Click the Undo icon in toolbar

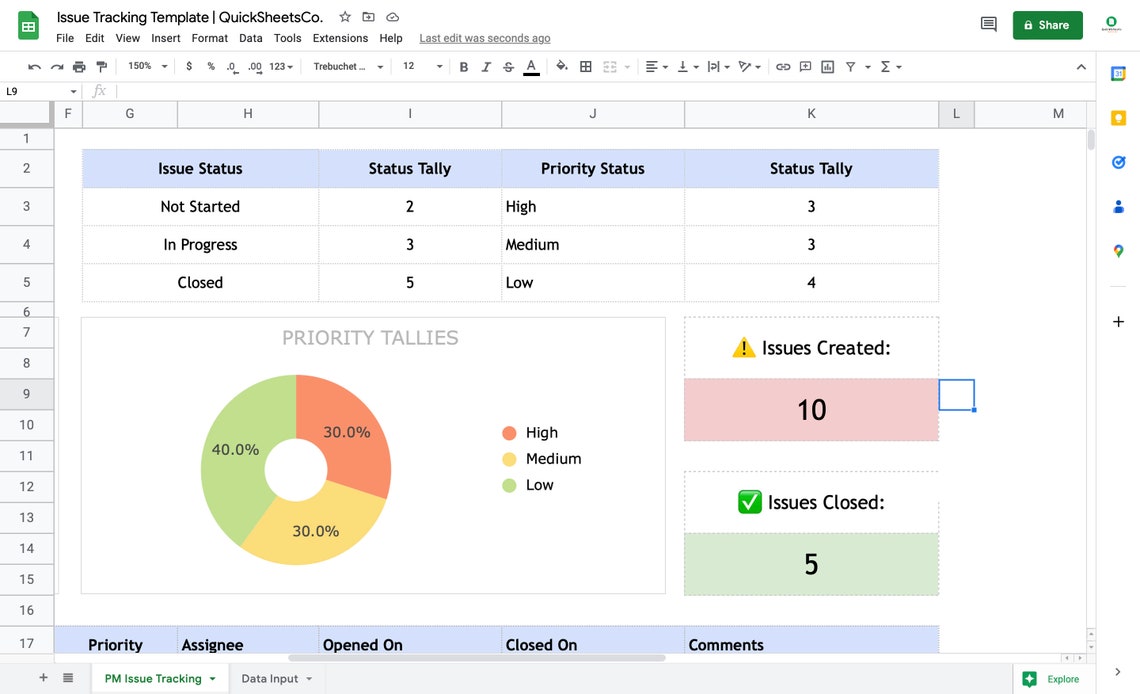tap(34, 67)
